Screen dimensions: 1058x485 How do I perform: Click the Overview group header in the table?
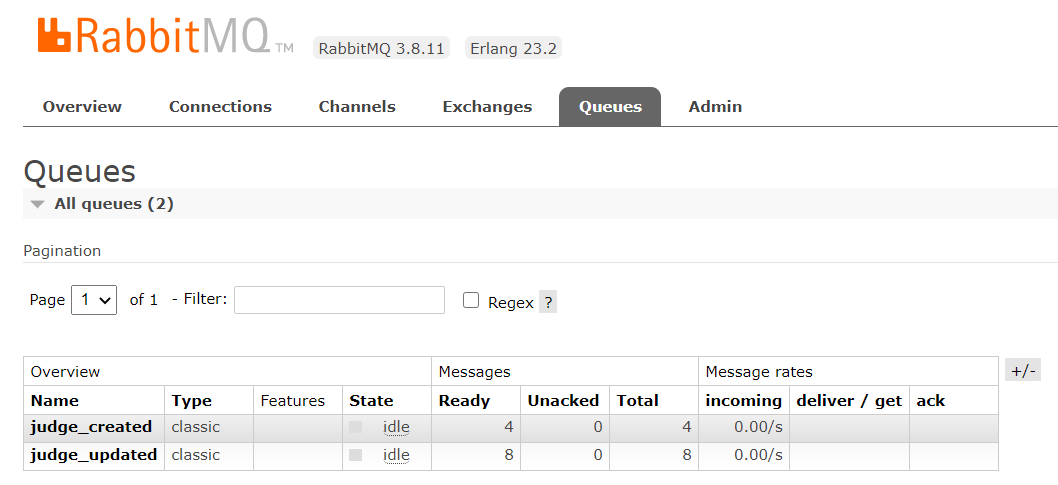pos(65,372)
